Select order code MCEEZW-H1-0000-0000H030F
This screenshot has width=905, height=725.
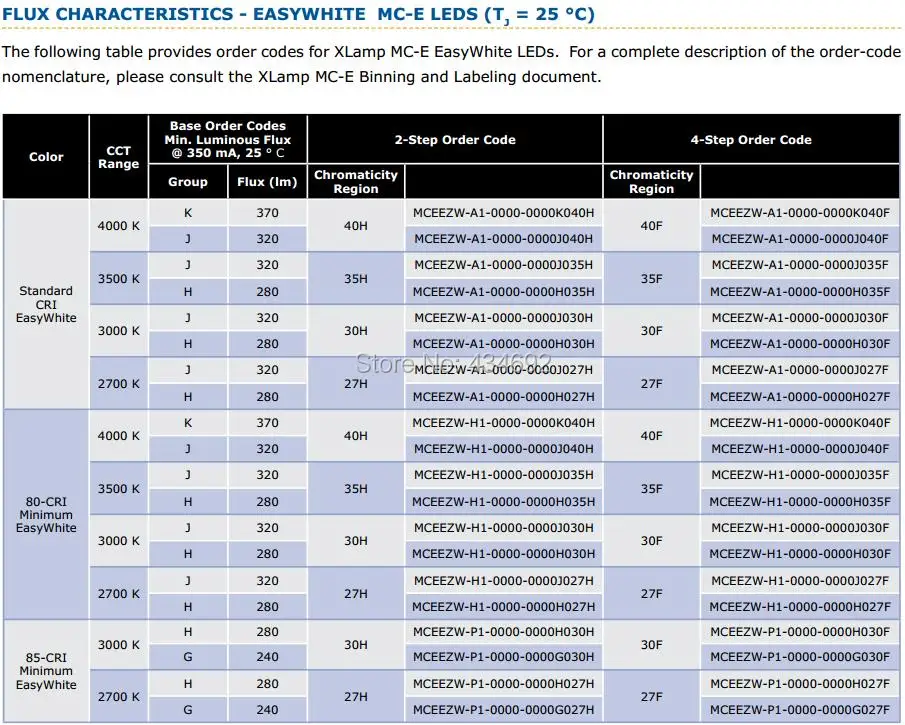(x=800, y=554)
